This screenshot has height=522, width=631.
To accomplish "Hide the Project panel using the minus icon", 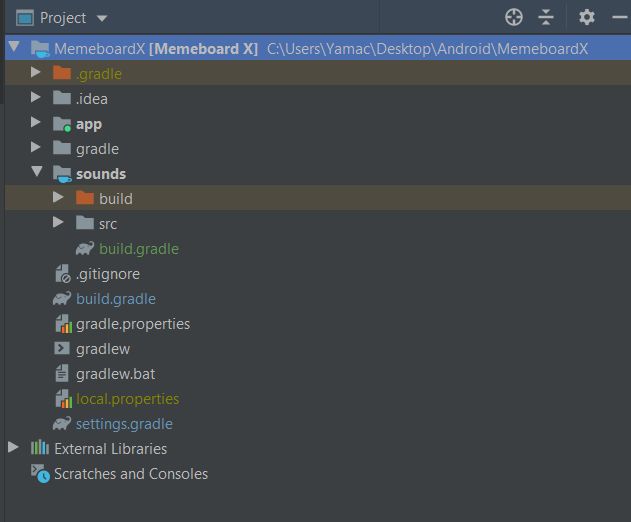I will click(620, 17).
